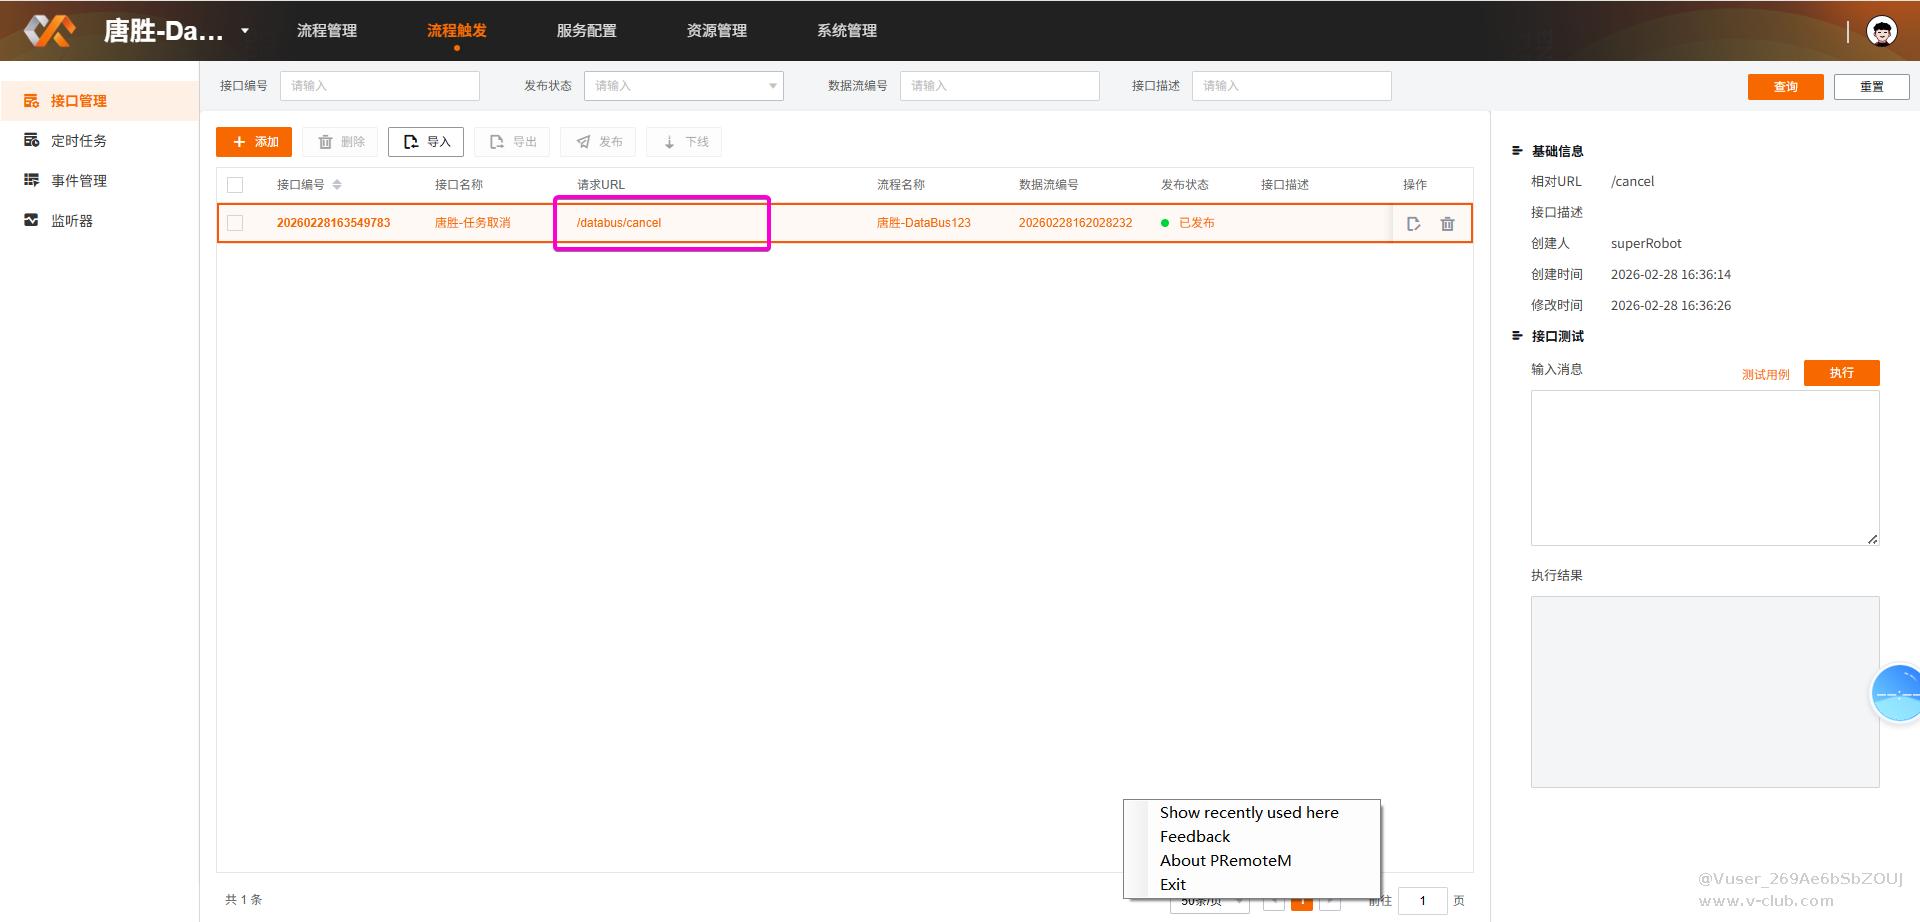Click the floating blue assistant bubble
Viewport: 1920px width, 922px height.
tap(1897, 693)
